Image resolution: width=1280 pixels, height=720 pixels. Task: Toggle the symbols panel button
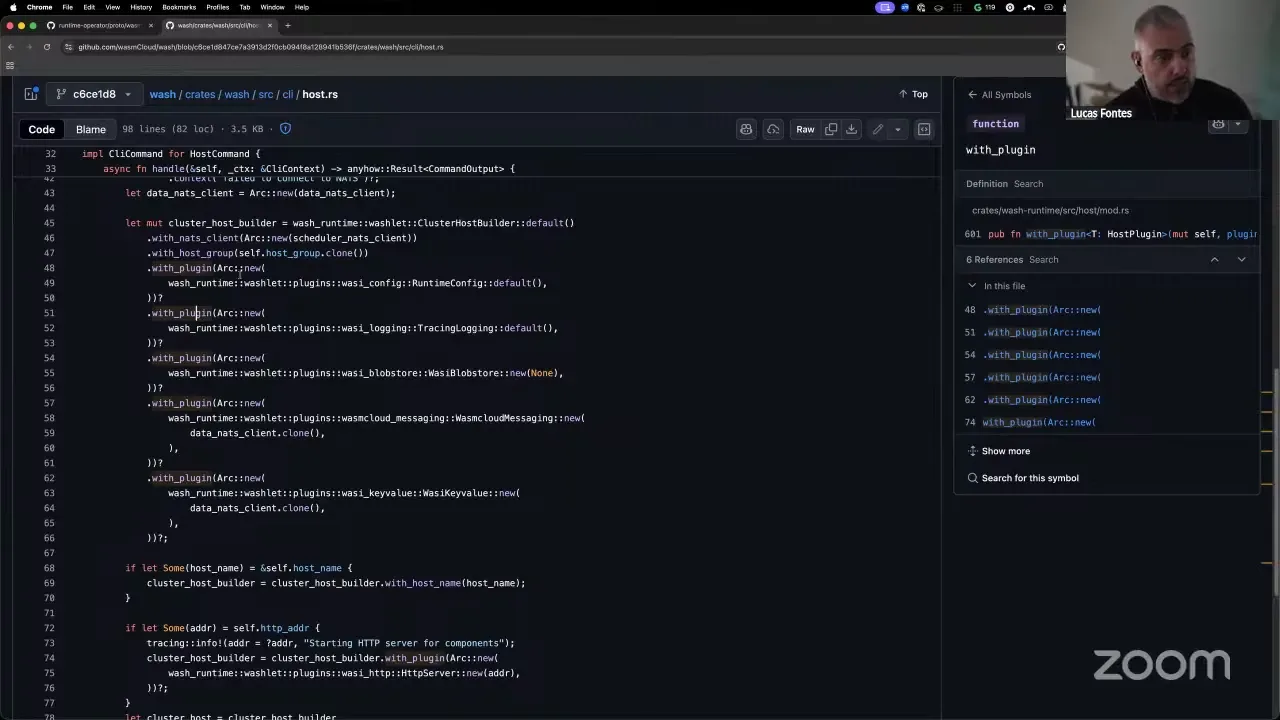pos(924,129)
